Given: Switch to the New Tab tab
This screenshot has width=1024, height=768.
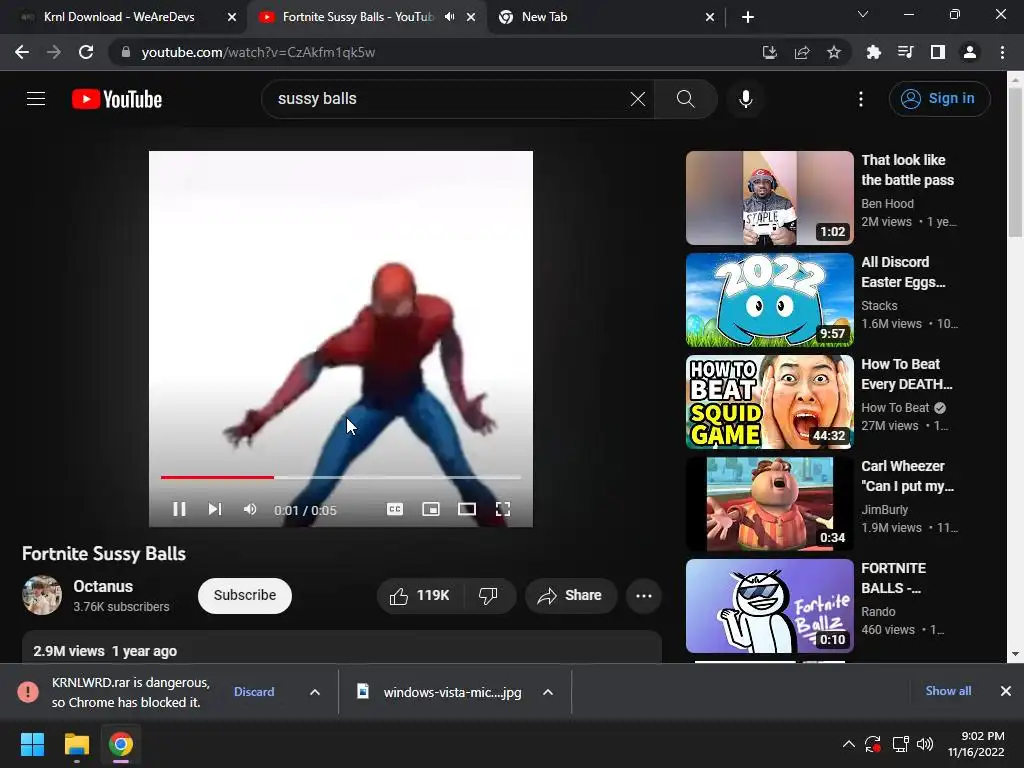Looking at the screenshot, I should (x=544, y=17).
